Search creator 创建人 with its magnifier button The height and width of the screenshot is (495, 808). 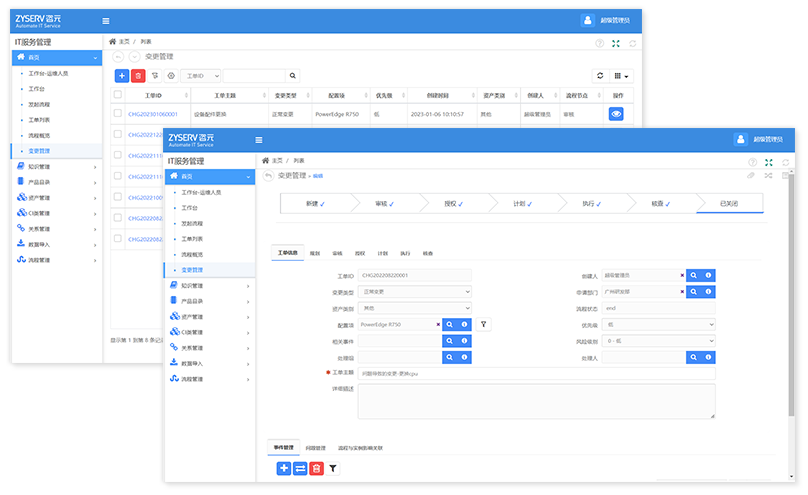(694, 276)
